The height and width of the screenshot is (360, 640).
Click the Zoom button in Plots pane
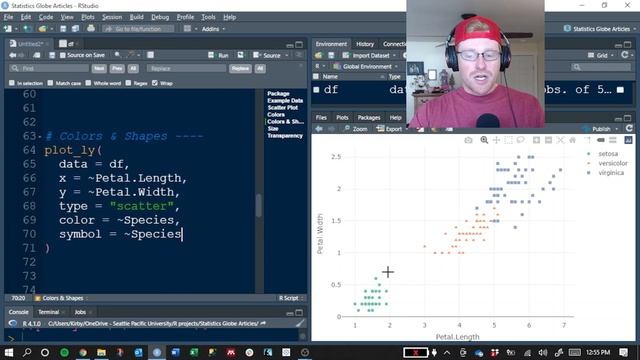356,129
